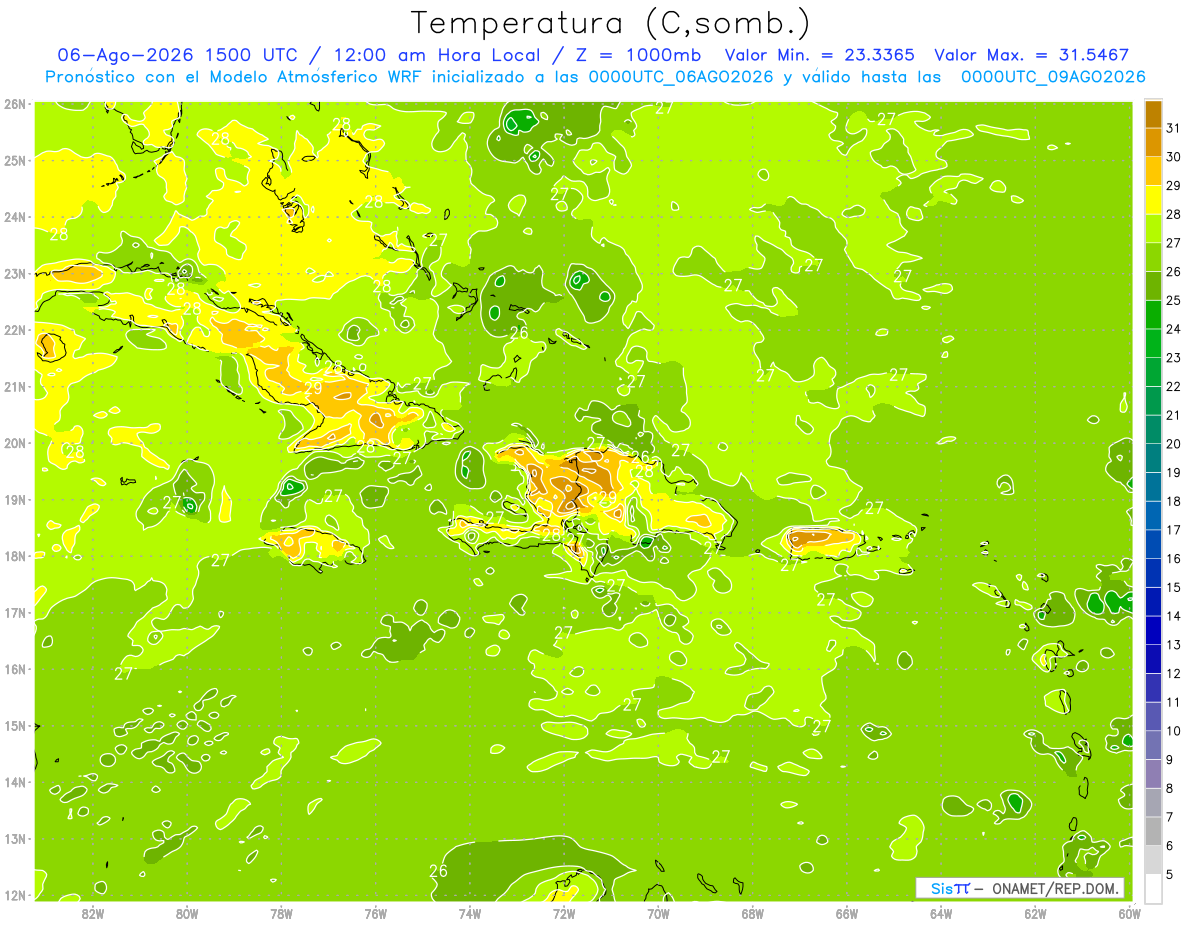Viewport: 1200px width, 927px height.
Task: Click the '64W' longitude axis label
Action: [941, 913]
